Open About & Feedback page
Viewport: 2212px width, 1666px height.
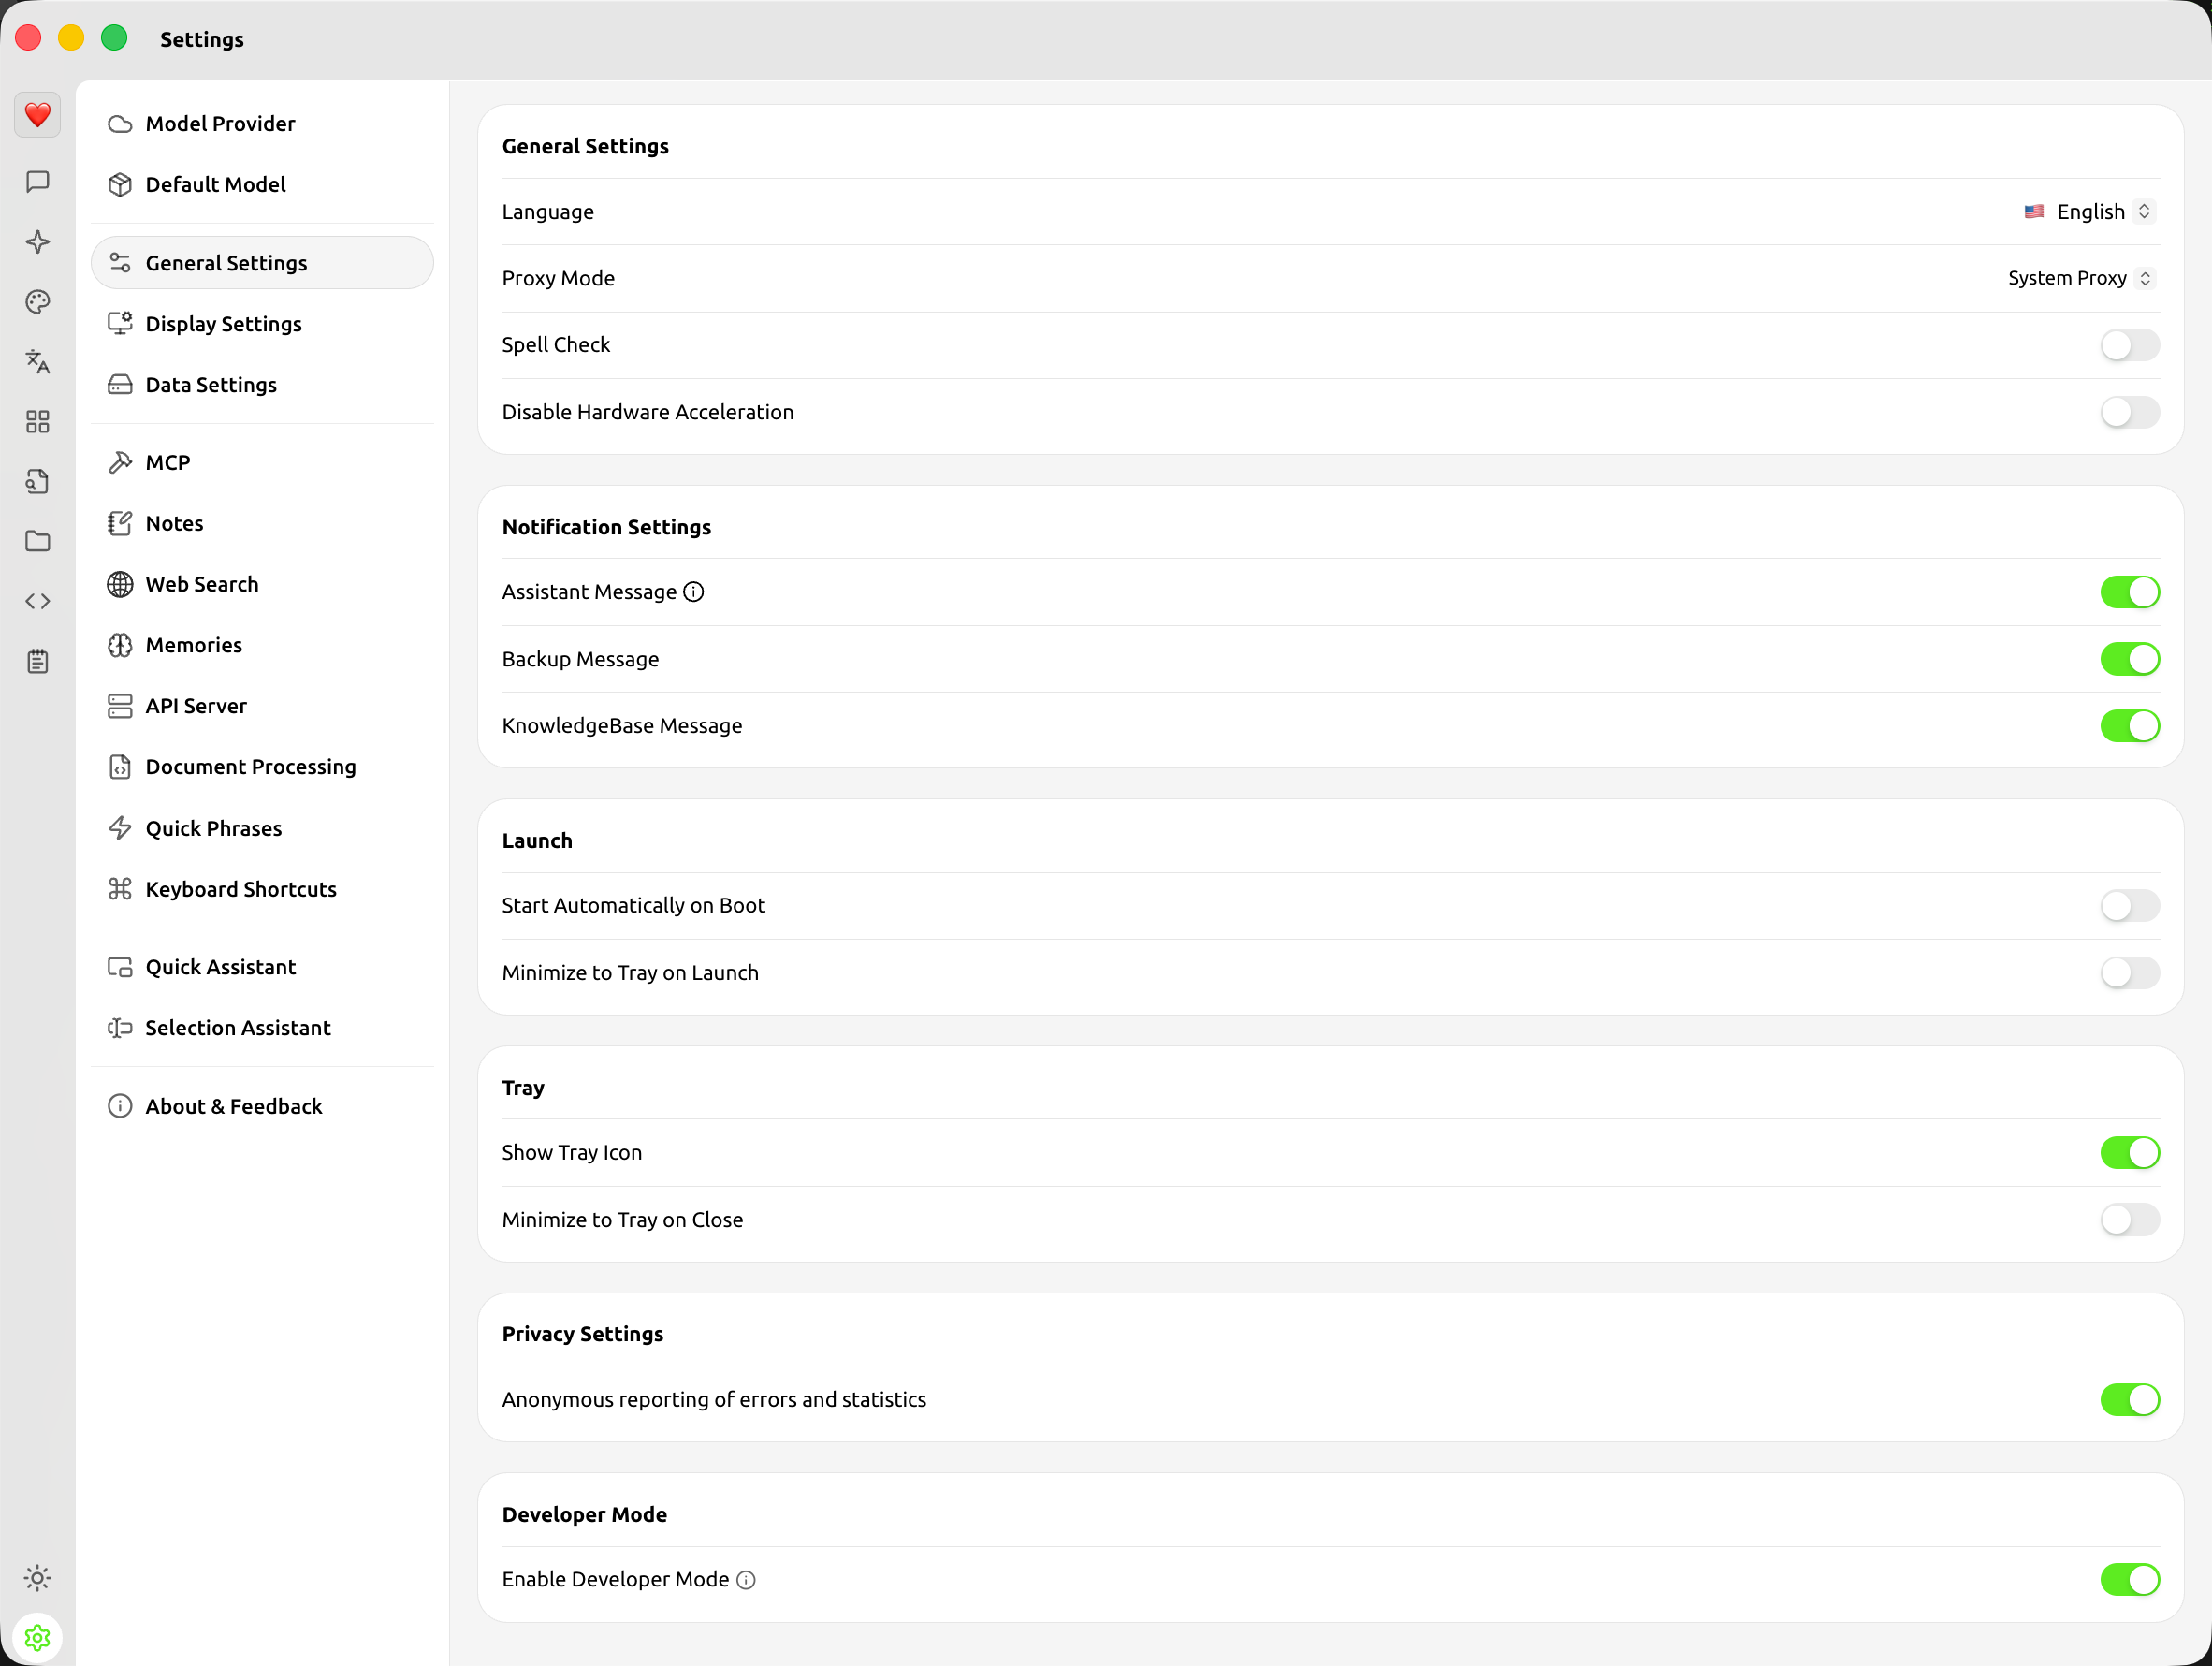[x=233, y=1106]
